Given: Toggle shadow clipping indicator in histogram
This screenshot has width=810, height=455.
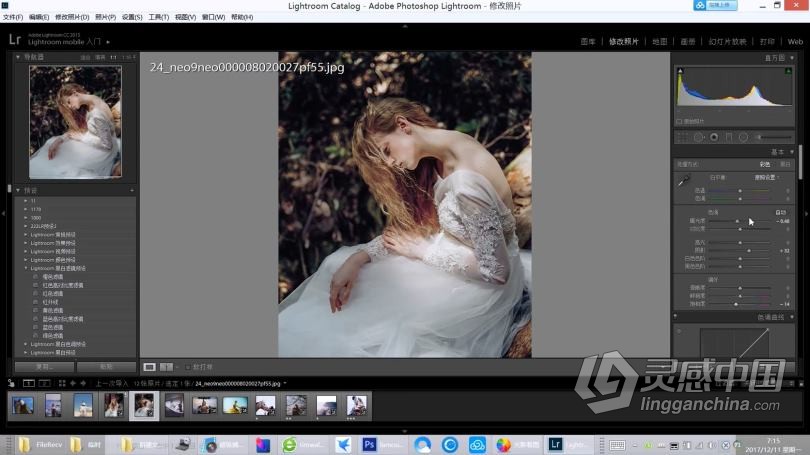Looking at the screenshot, I should pos(680,71).
